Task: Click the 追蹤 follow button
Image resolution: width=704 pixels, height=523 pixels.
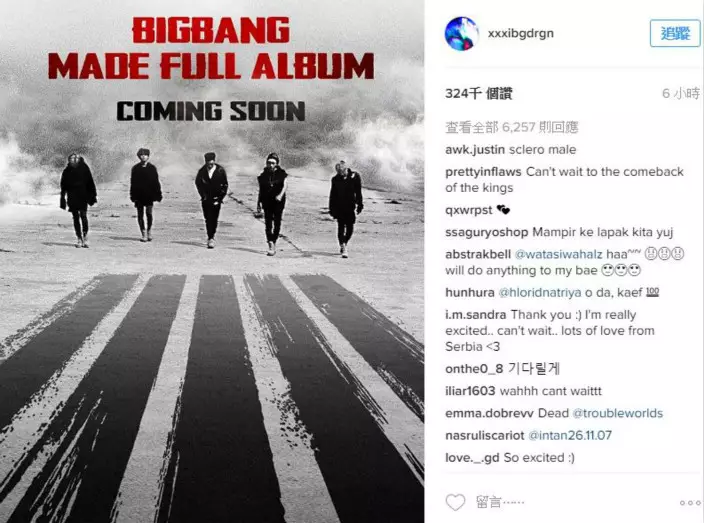Action: pyautogui.click(x=675, y=33)
